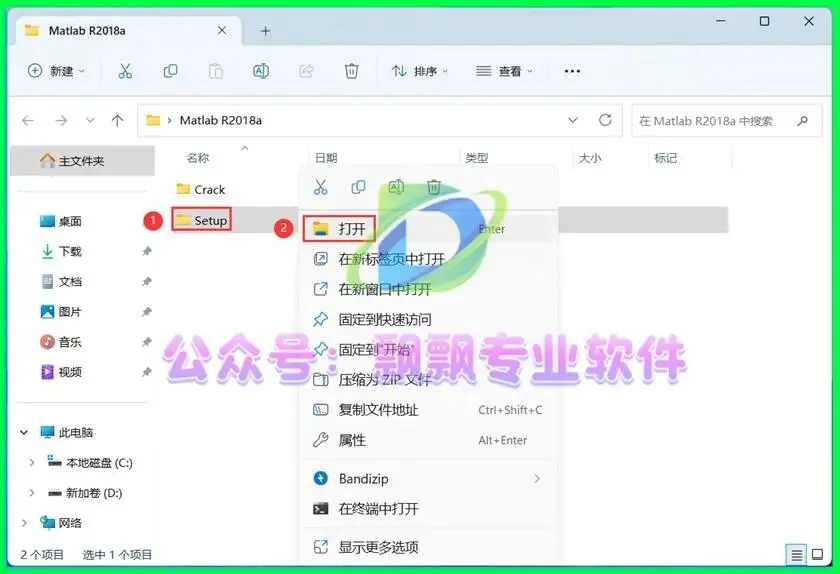
Task: Click the pin icon next to 视频
Action: pos(147,372)
